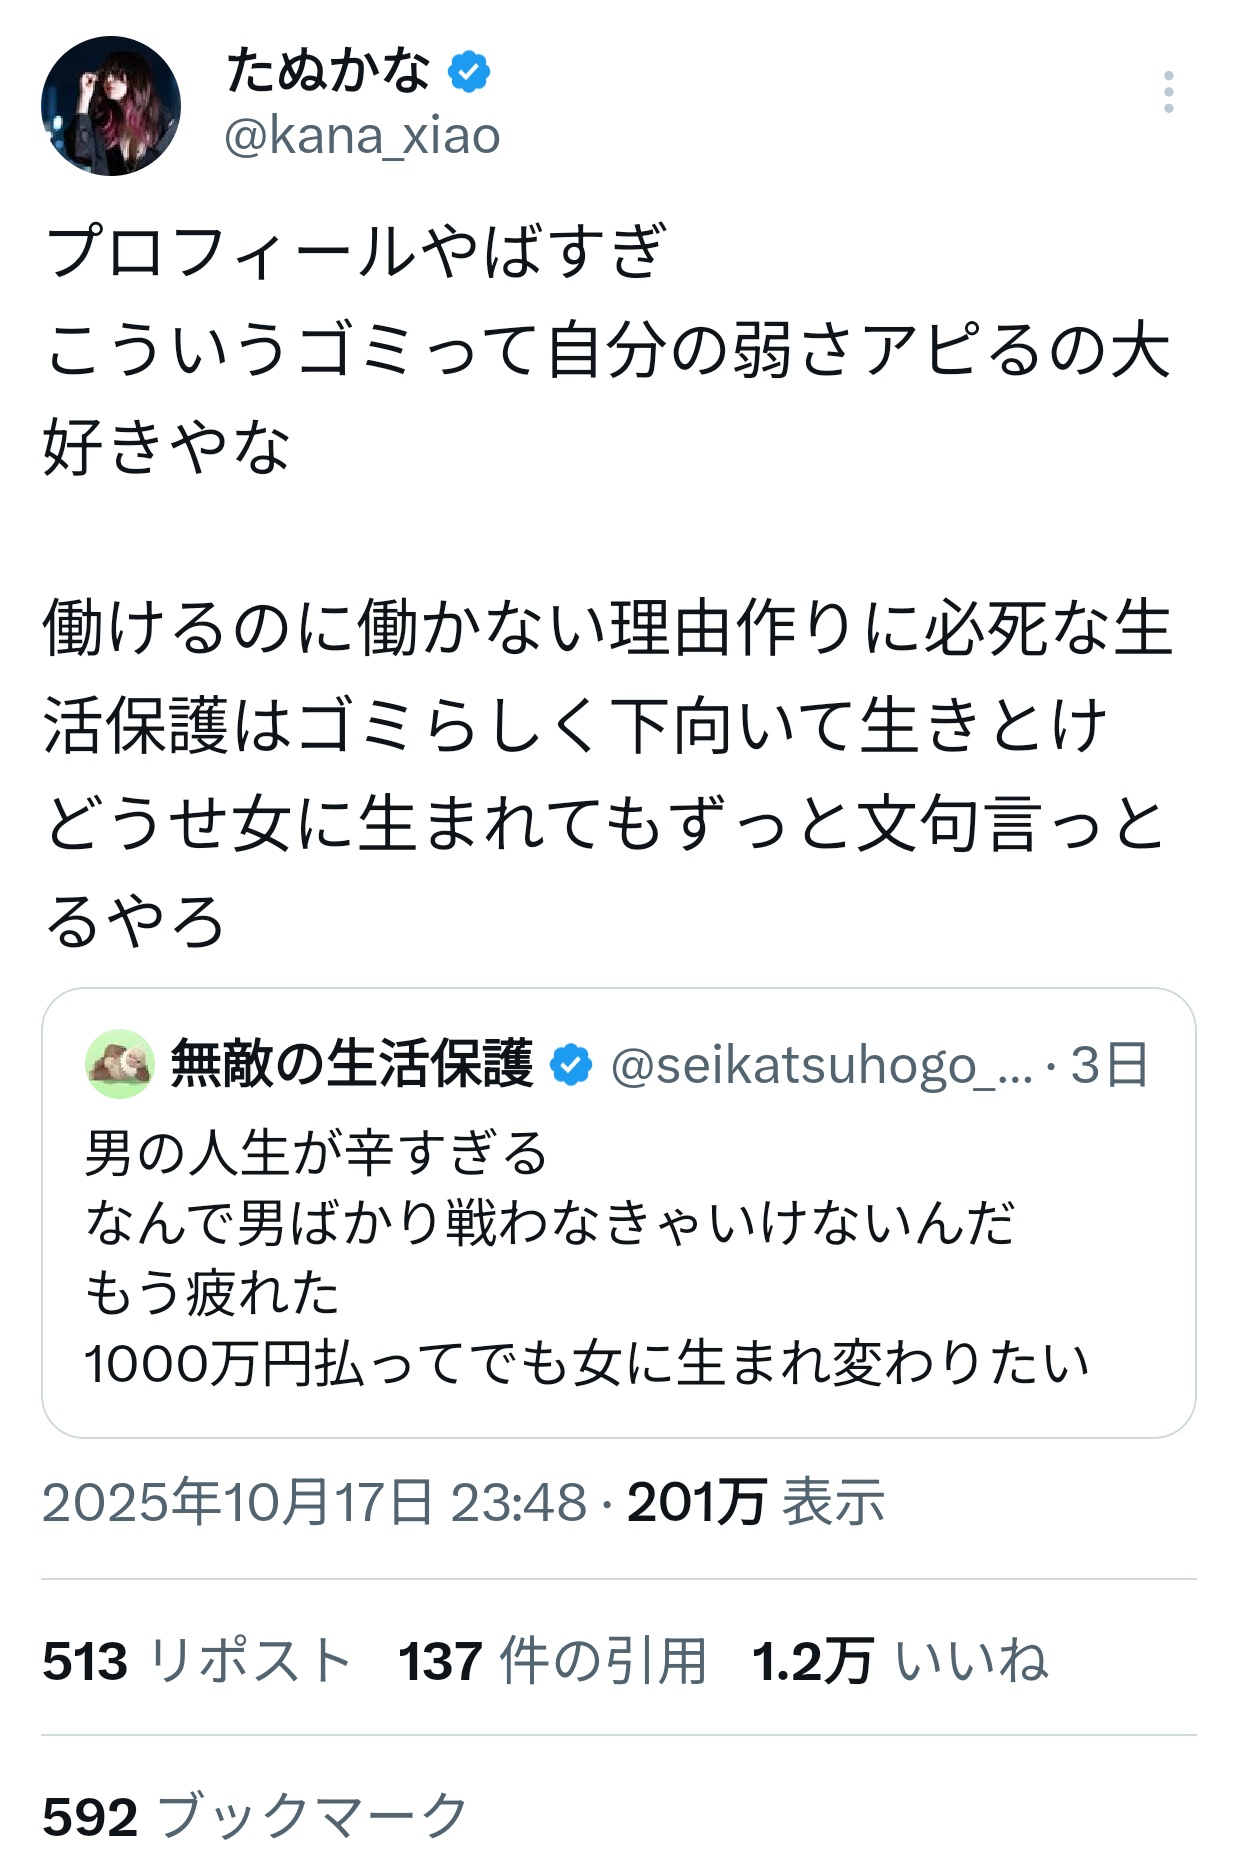Open the quoted author name 無敵の生活保護
Viewport: 1239px width, 1866px height.
(x=352, y=1064)
